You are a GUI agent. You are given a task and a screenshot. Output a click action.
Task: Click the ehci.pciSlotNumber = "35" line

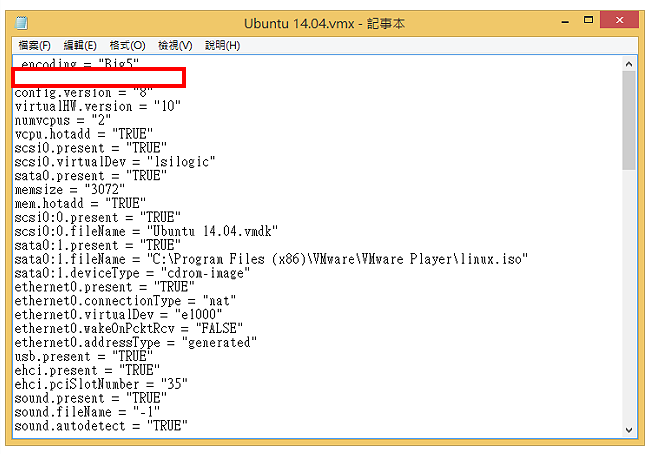click(101, 384)
